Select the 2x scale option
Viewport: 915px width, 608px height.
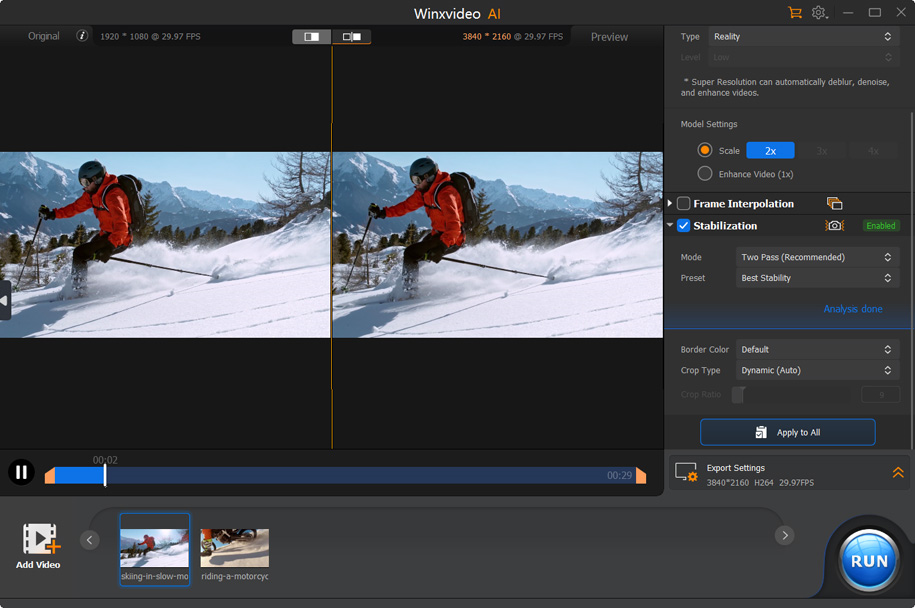[x=770, y=151]
